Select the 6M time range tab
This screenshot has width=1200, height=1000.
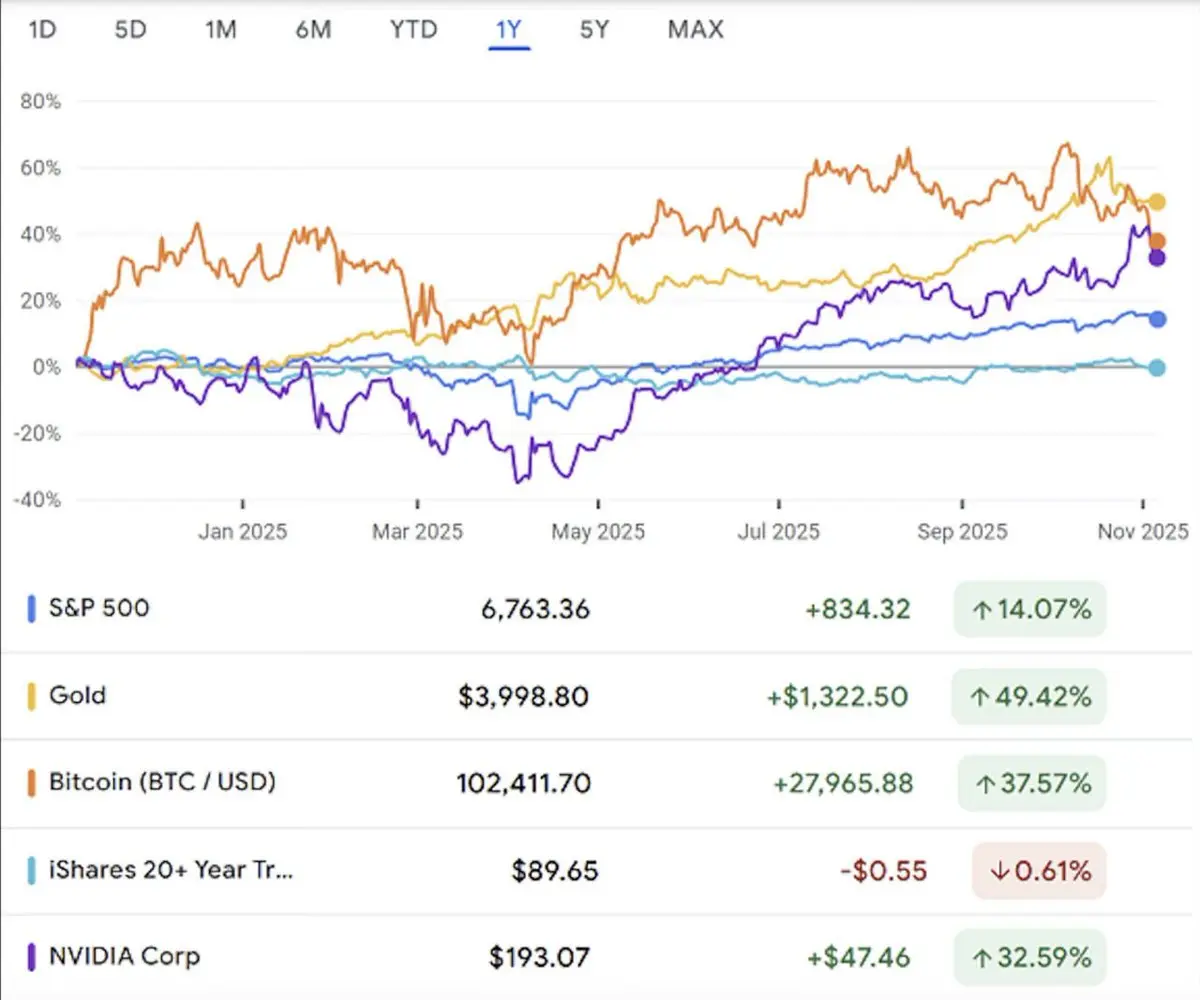pos(312,30)
